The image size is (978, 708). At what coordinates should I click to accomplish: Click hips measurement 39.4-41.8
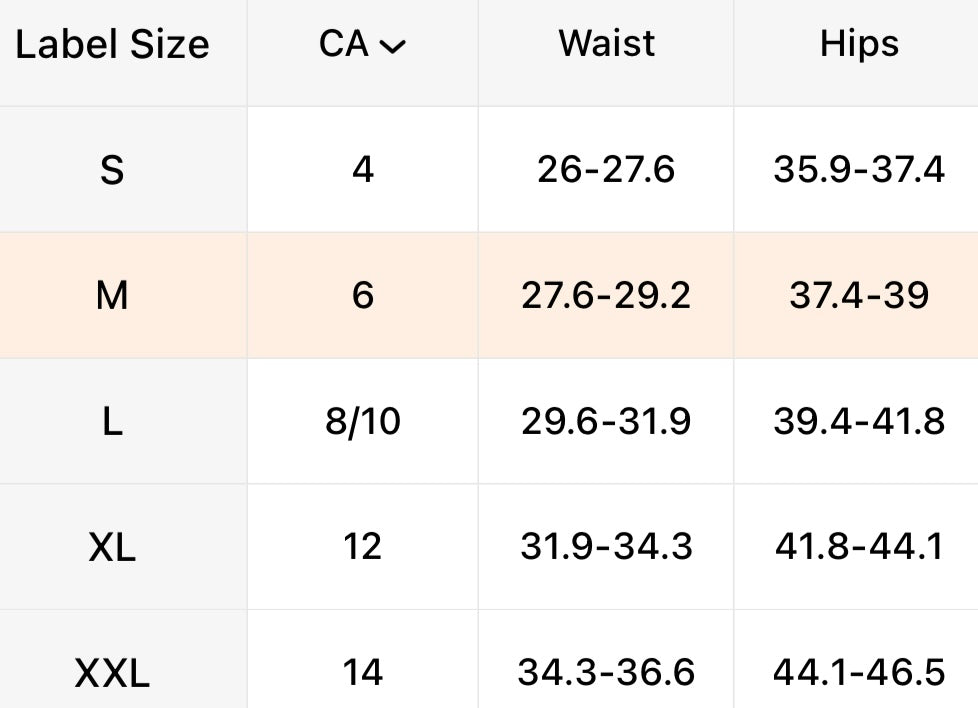tap(859, 422)
